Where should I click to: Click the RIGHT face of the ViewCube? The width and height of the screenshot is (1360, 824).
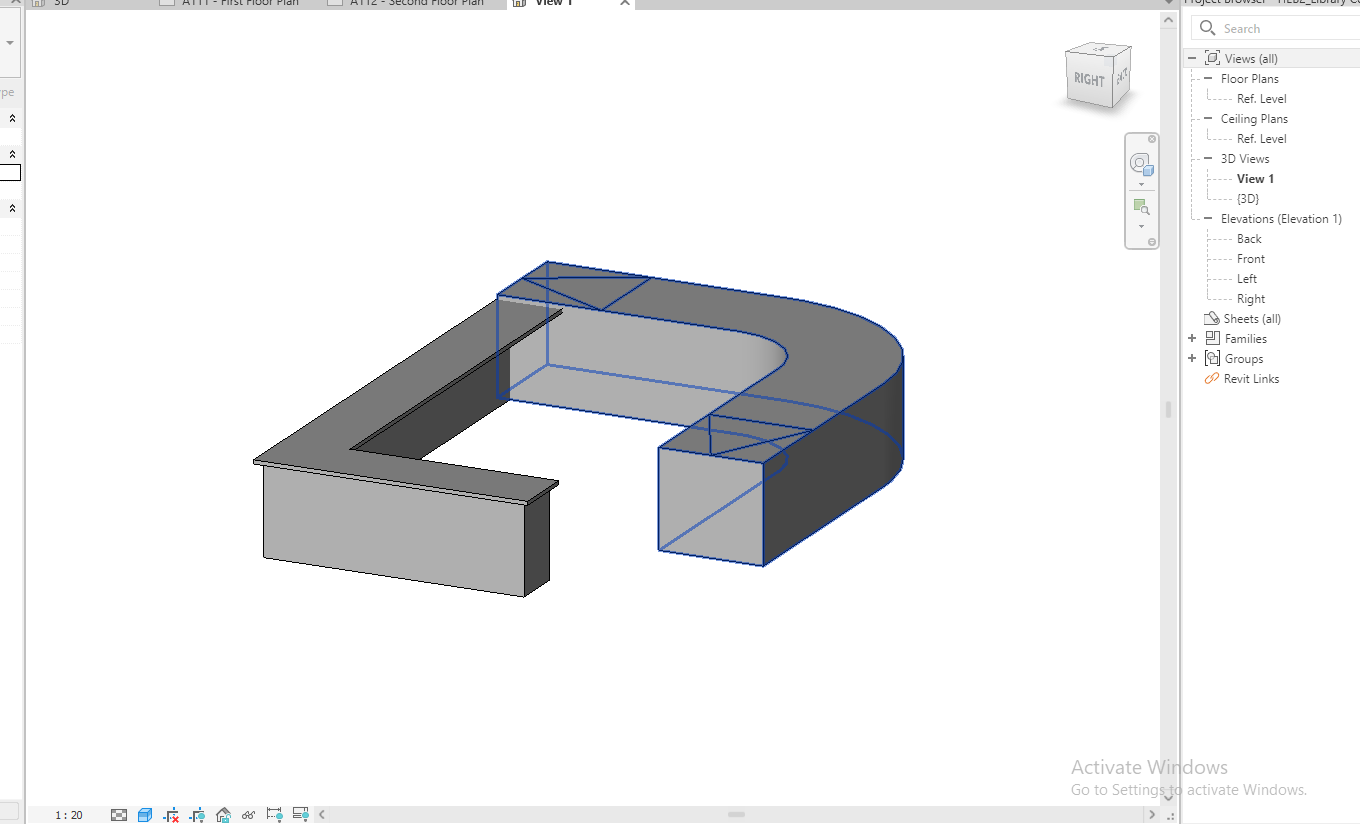tap(1089, 79)
